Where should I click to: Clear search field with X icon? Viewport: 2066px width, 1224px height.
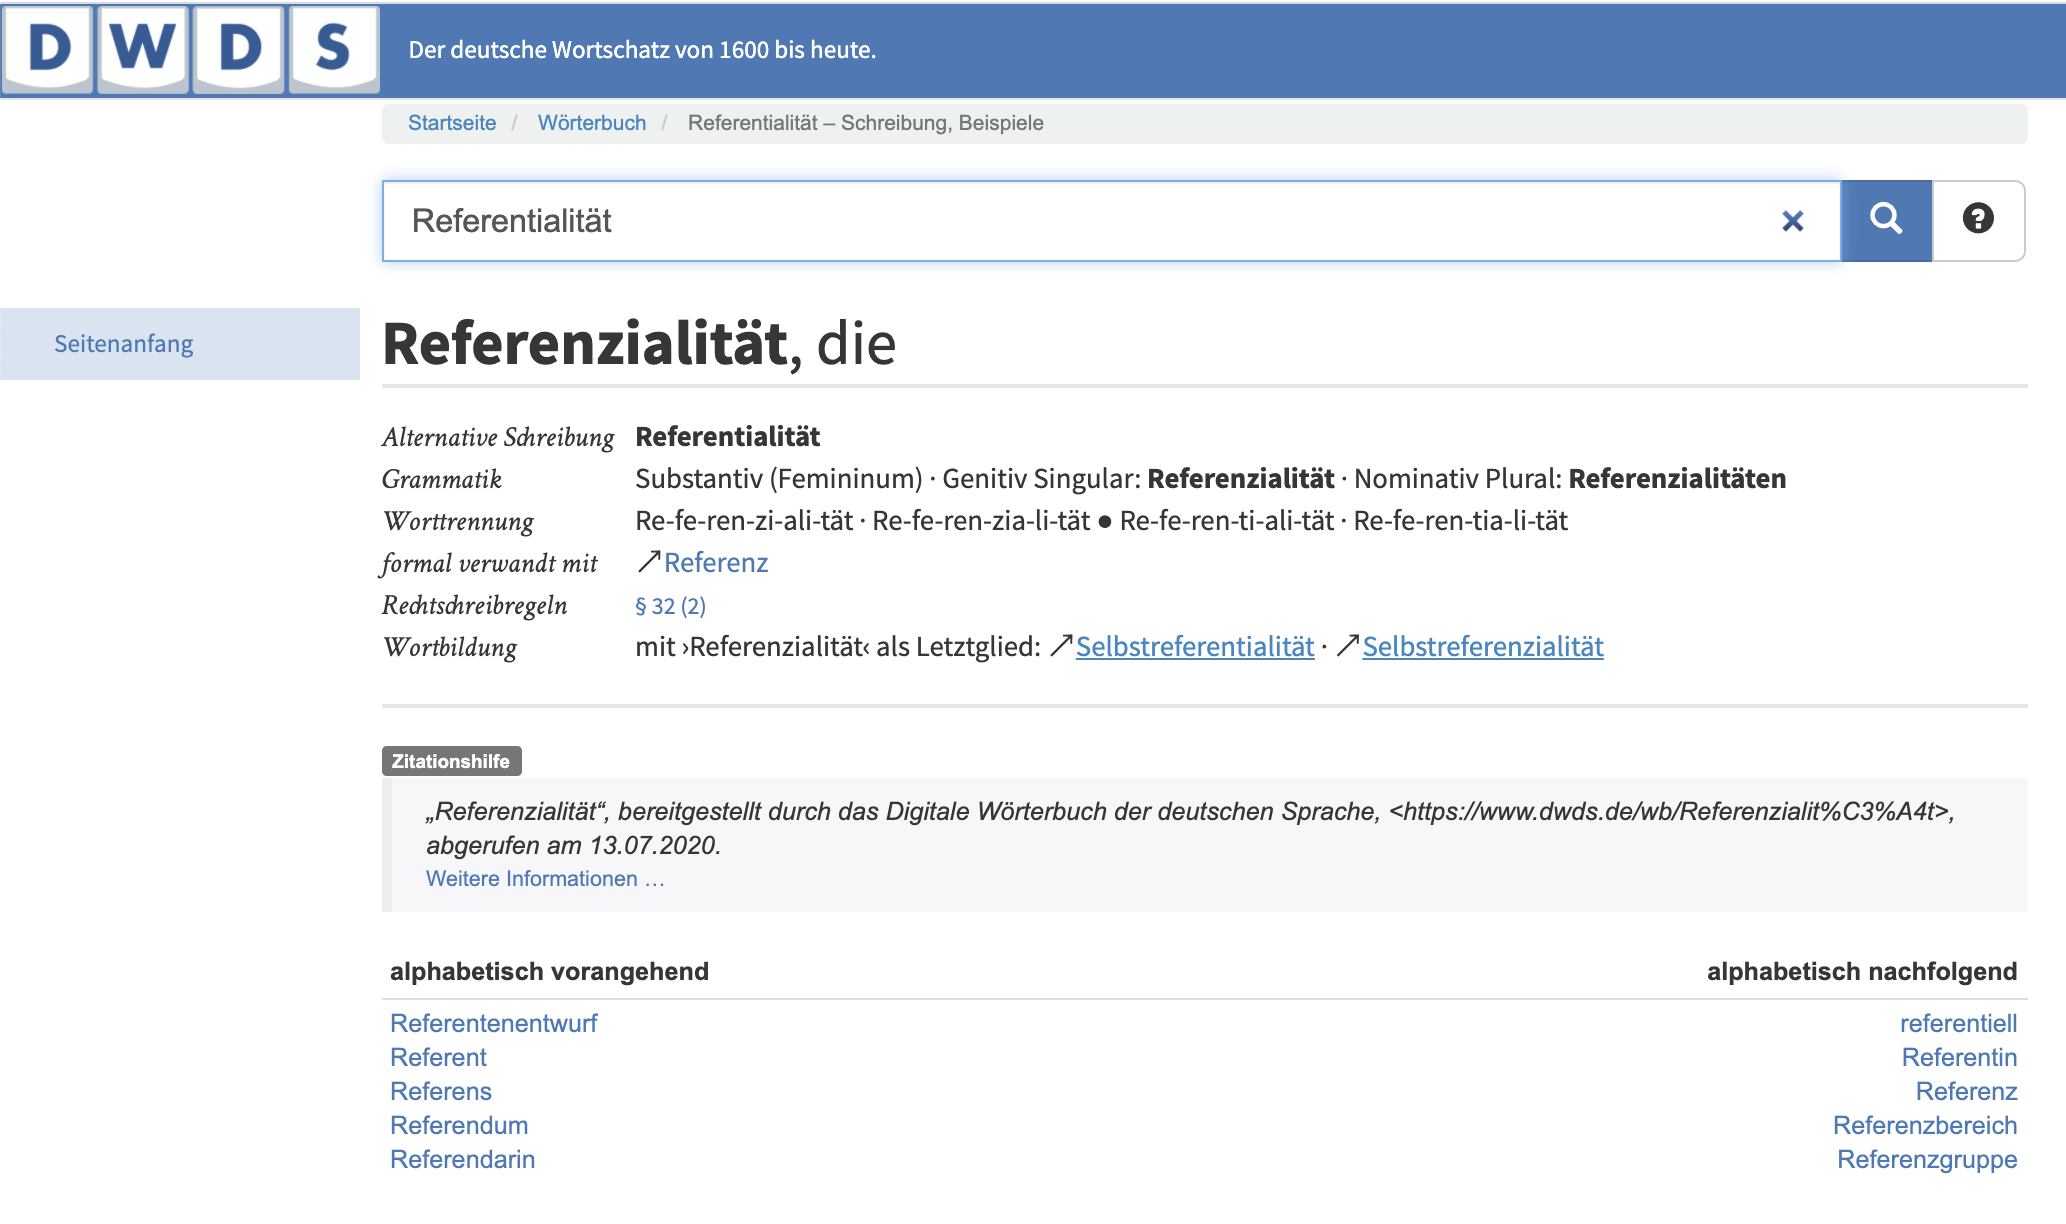click(x=1792, y=221)
